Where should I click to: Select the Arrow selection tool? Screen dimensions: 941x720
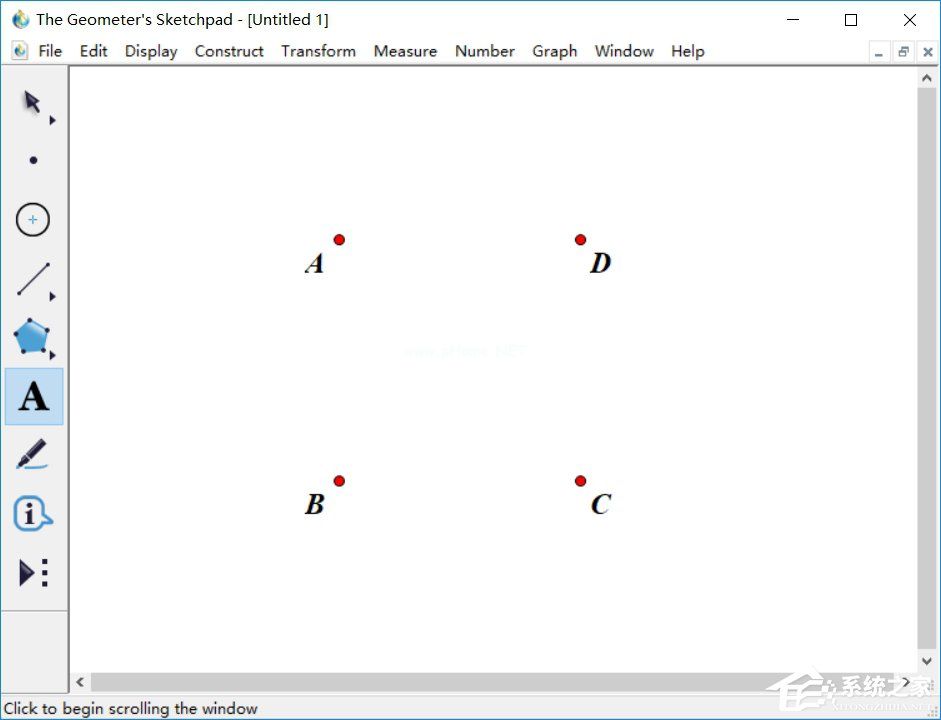point(32,102)
